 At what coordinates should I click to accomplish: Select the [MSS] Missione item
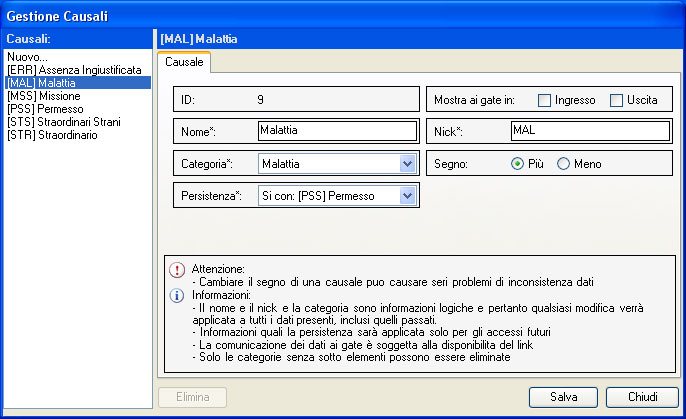(43, 96)
